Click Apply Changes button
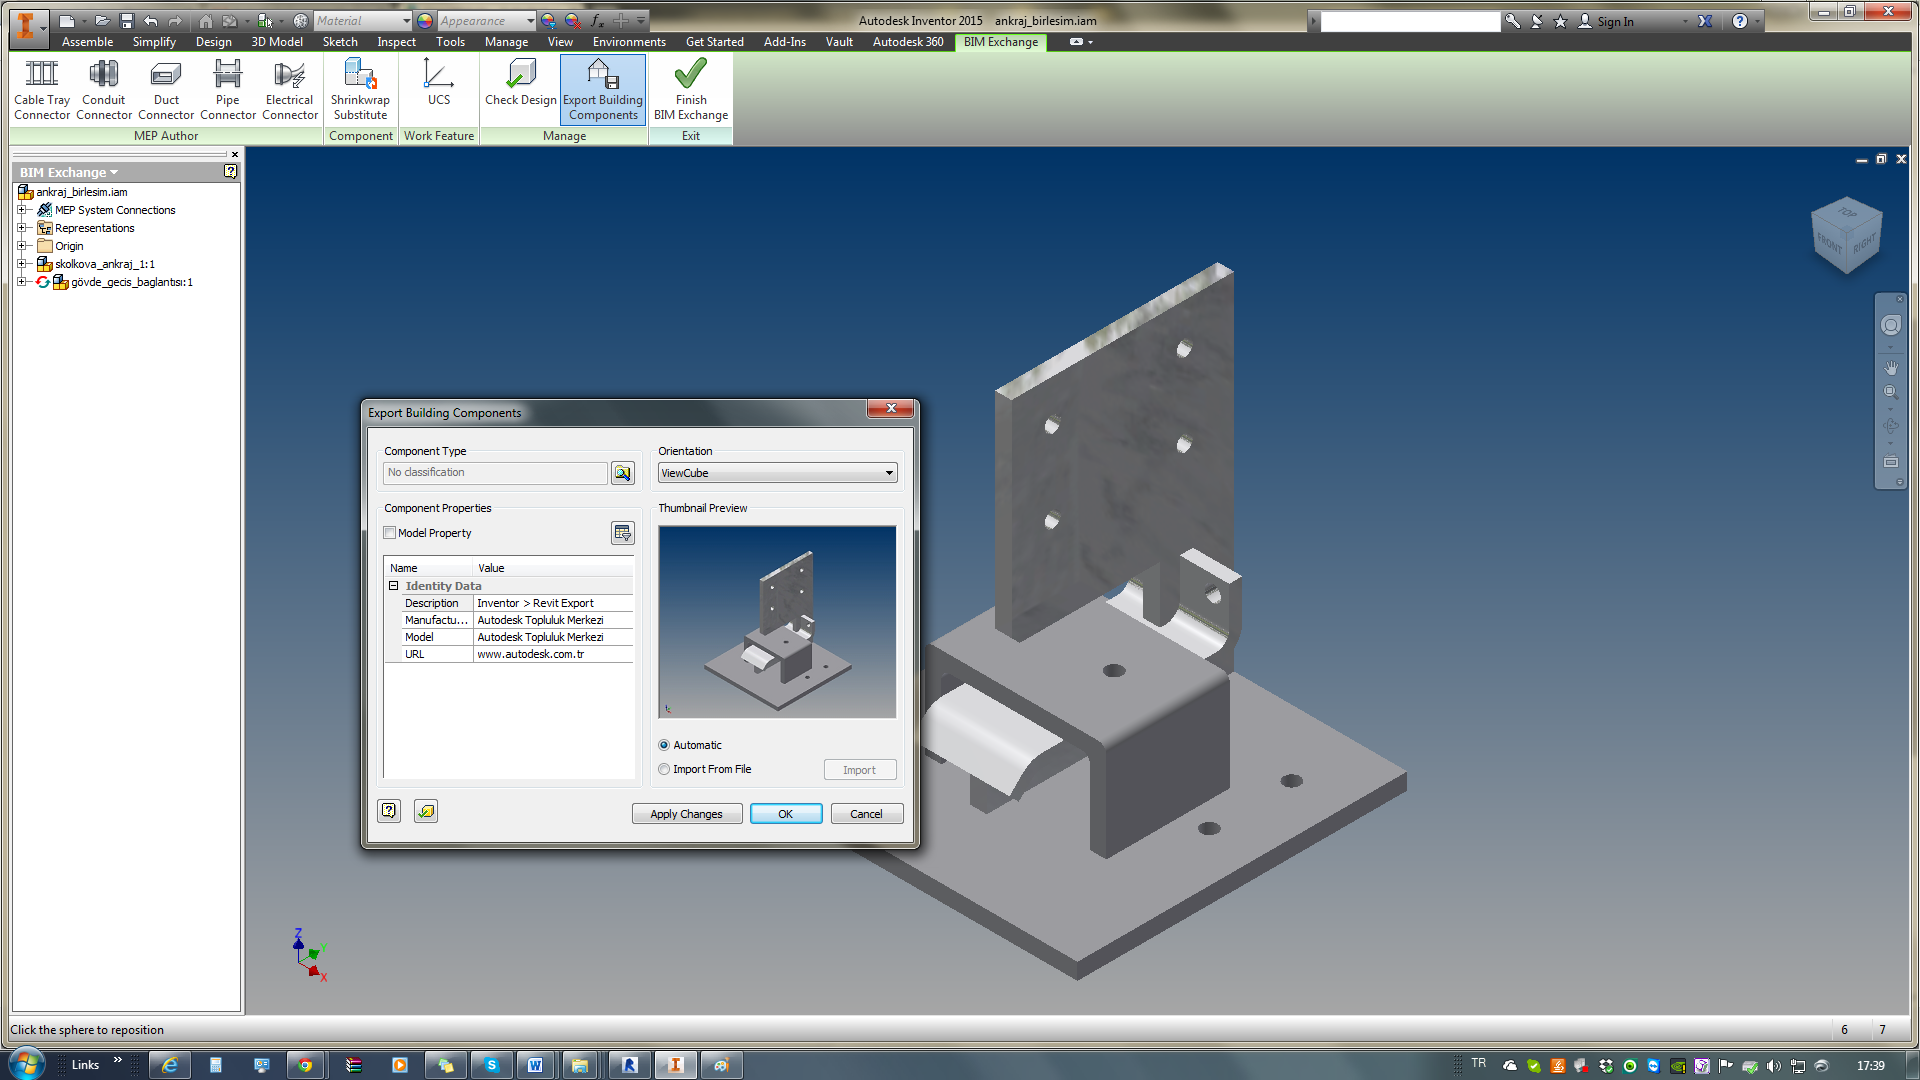The image size is (1920, 1080). (686, 814)
